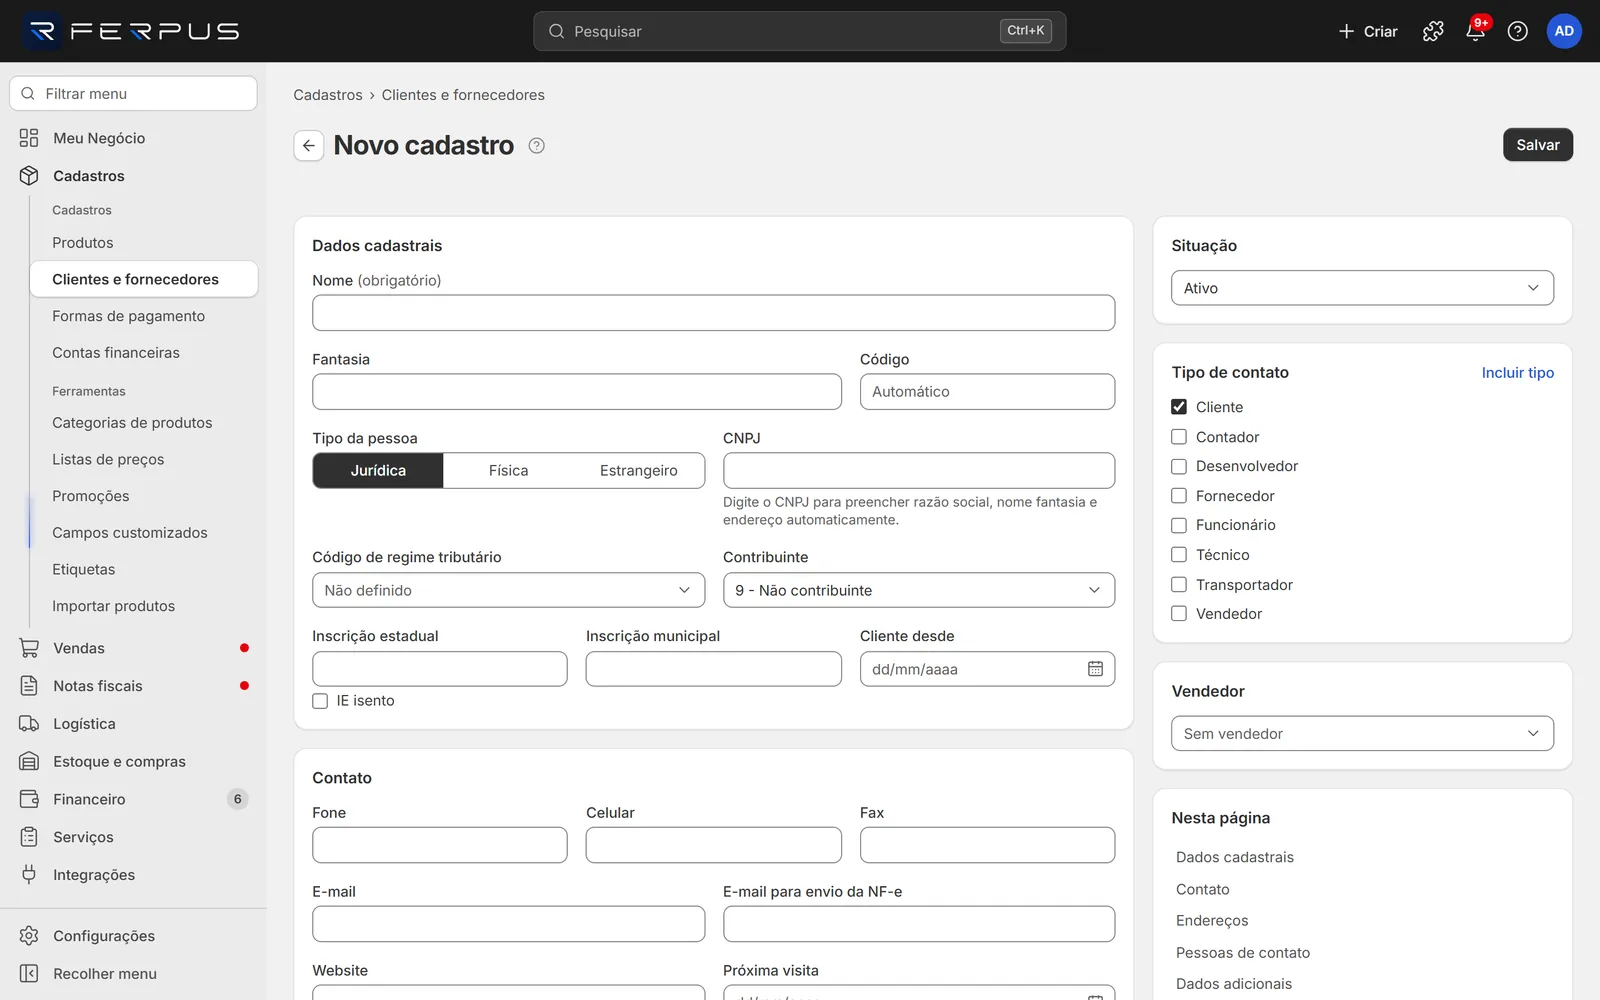The image size is (1600, 1000).
Task: Open the Situação dropdown showing Ativo
Action: point(1362,288)
